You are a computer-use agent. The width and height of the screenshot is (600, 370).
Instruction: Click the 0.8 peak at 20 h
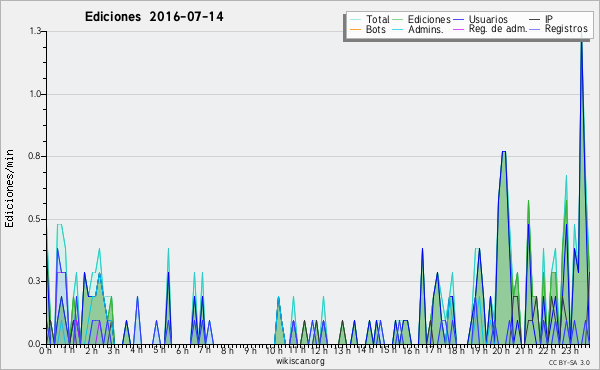[504, 152]
